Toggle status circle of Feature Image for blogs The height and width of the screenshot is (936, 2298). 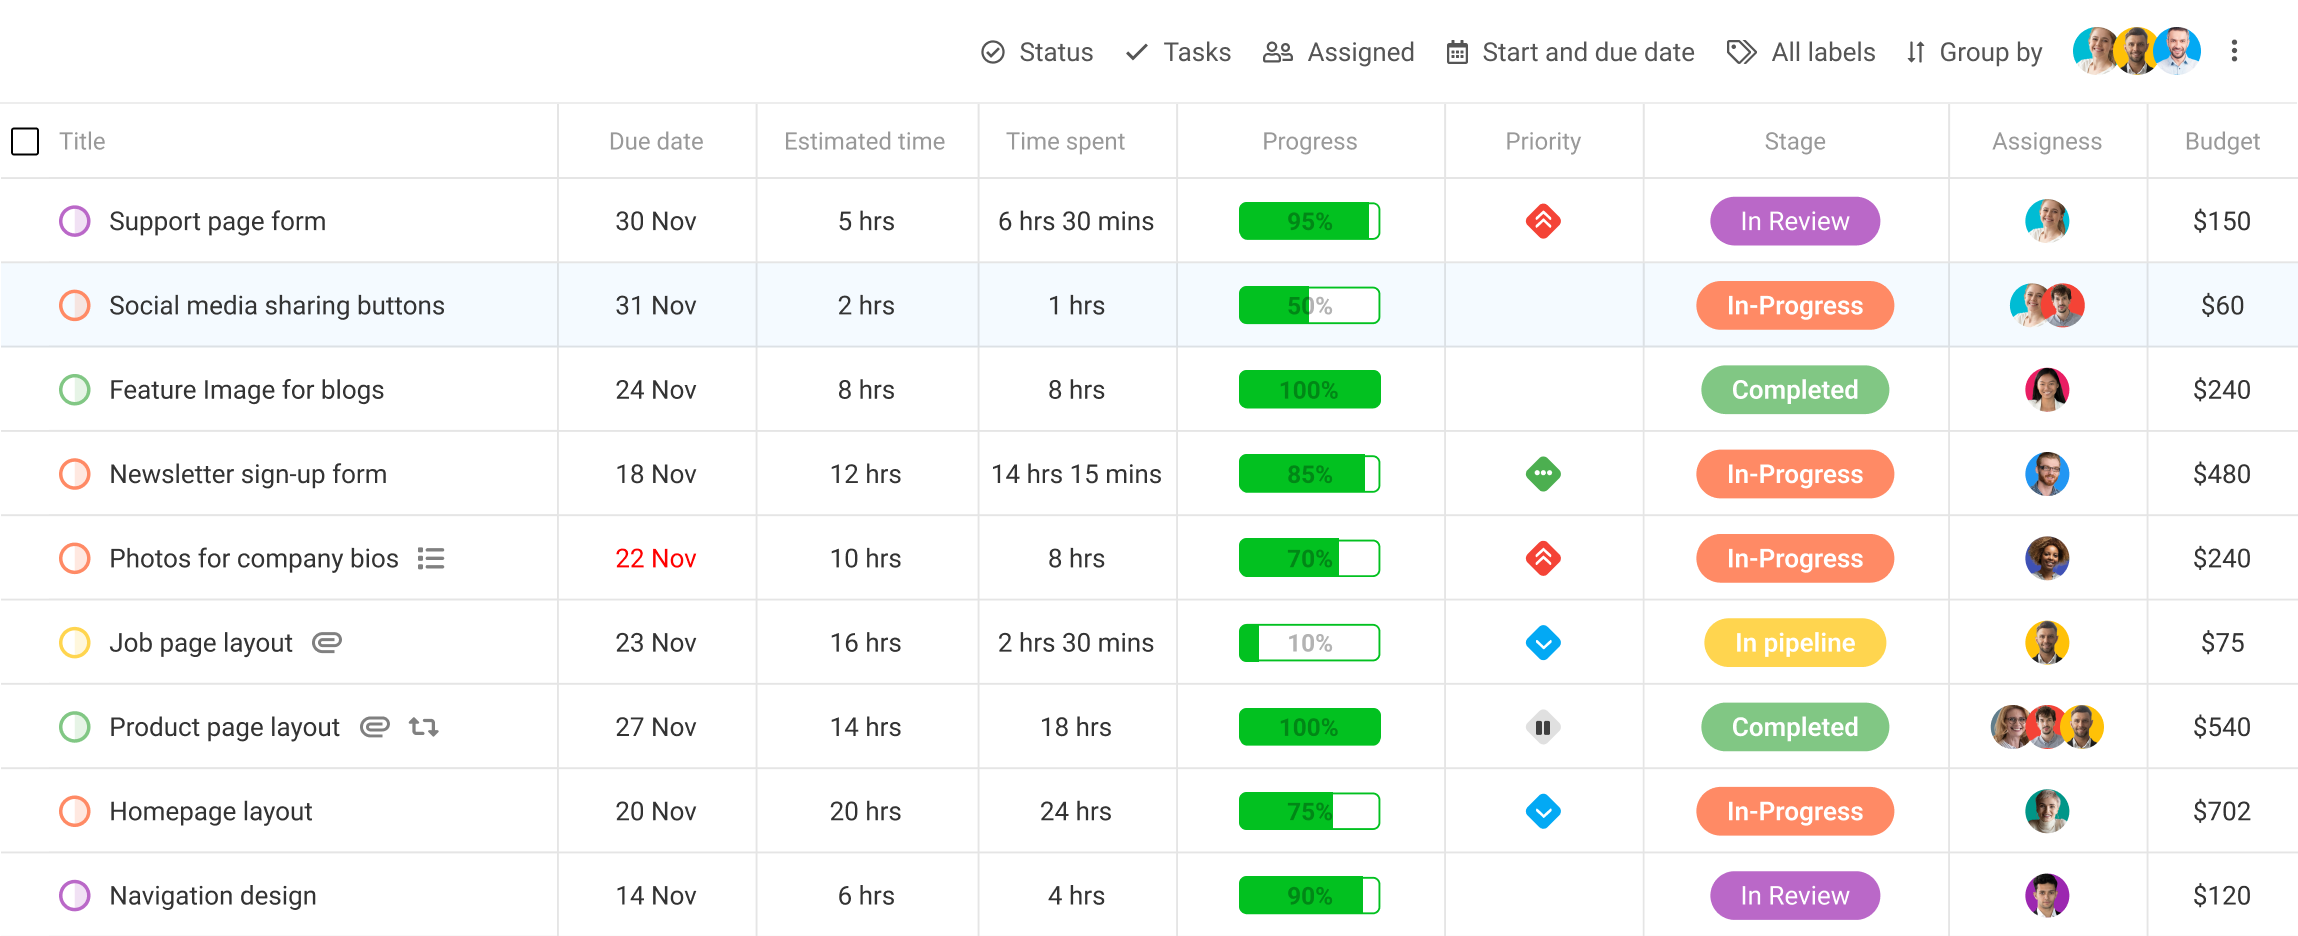[x=75, y=390]
